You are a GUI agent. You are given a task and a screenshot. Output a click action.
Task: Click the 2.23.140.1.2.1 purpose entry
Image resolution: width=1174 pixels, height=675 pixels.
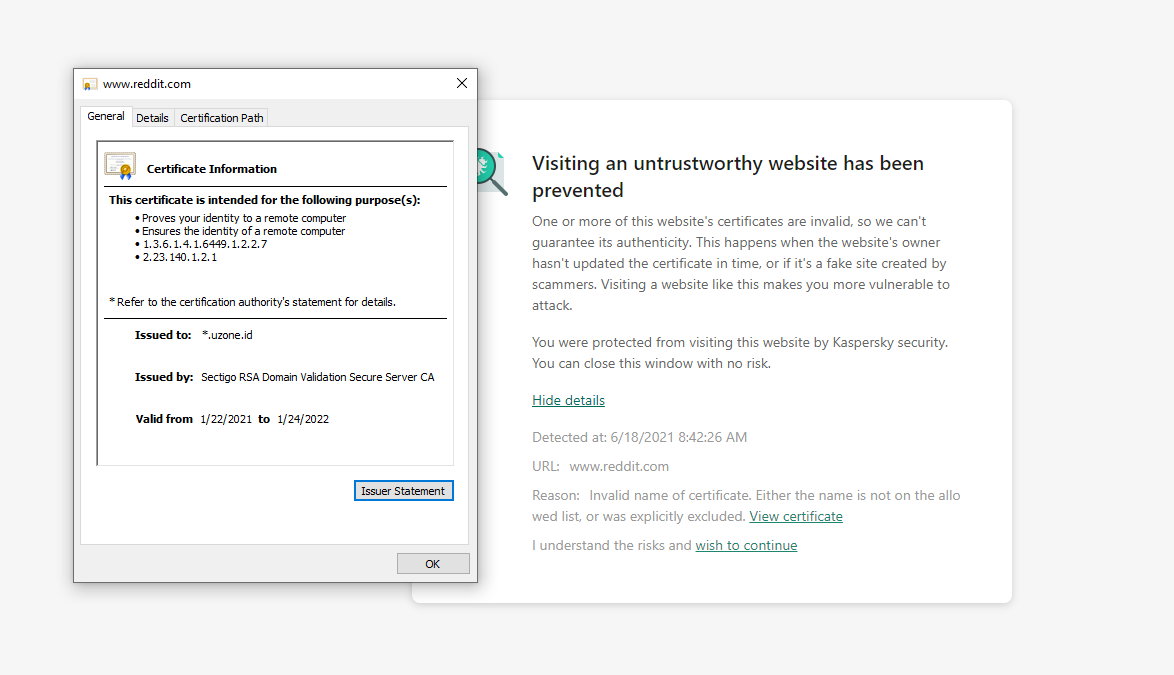click(x=179, y=257)
